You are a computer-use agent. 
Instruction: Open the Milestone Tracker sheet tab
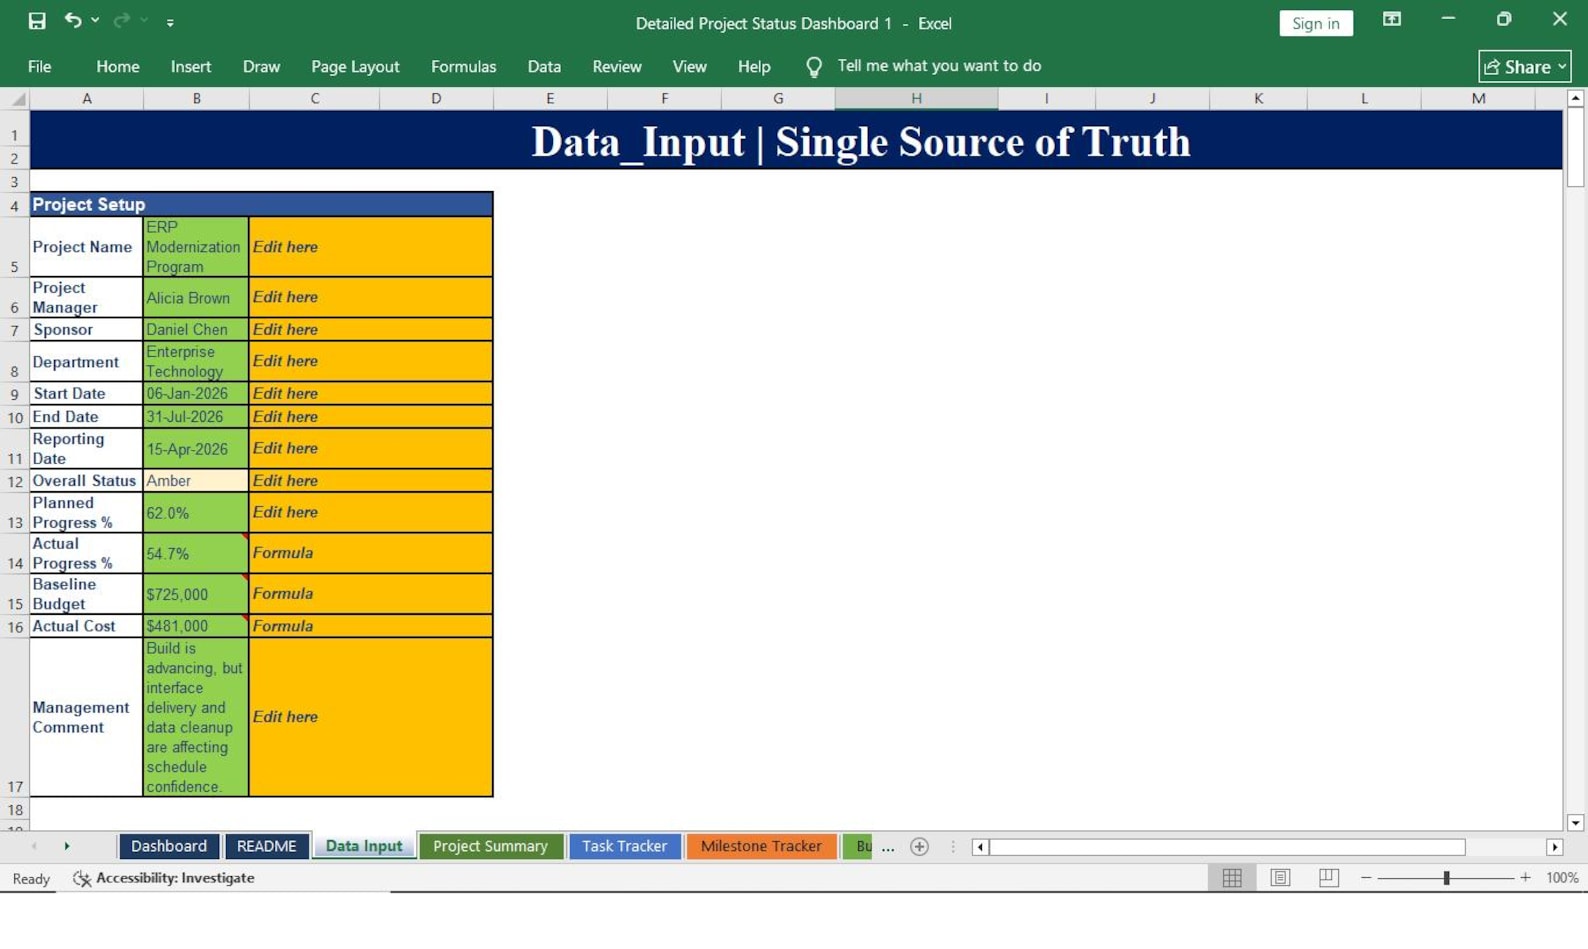click(761, 846)
